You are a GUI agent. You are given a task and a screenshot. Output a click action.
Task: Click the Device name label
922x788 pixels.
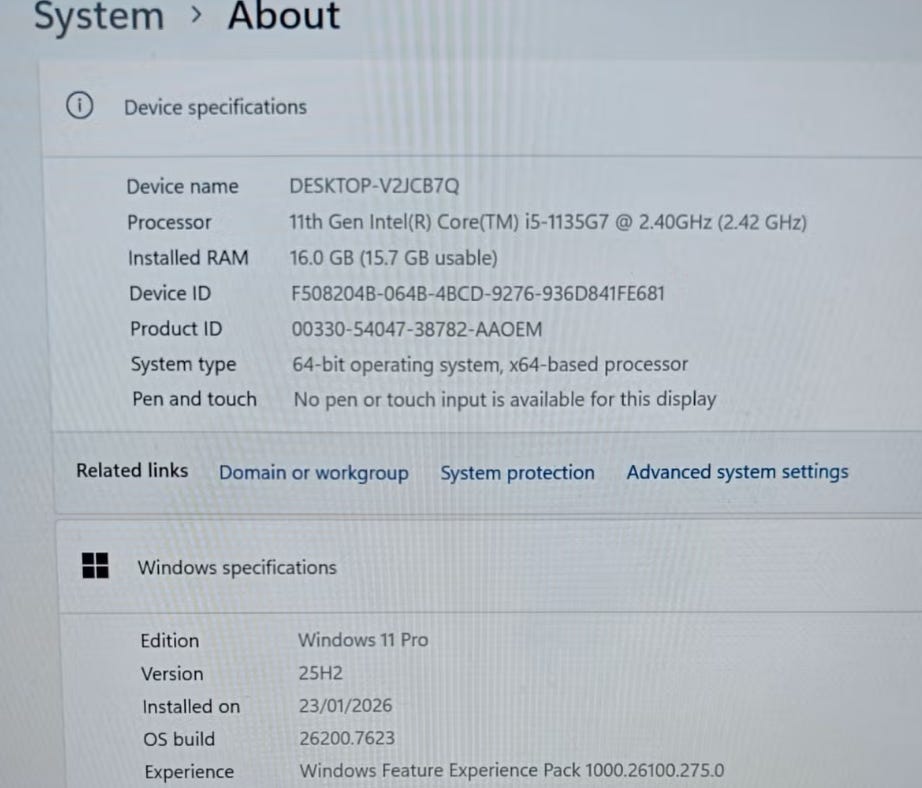tap(182, 186)
